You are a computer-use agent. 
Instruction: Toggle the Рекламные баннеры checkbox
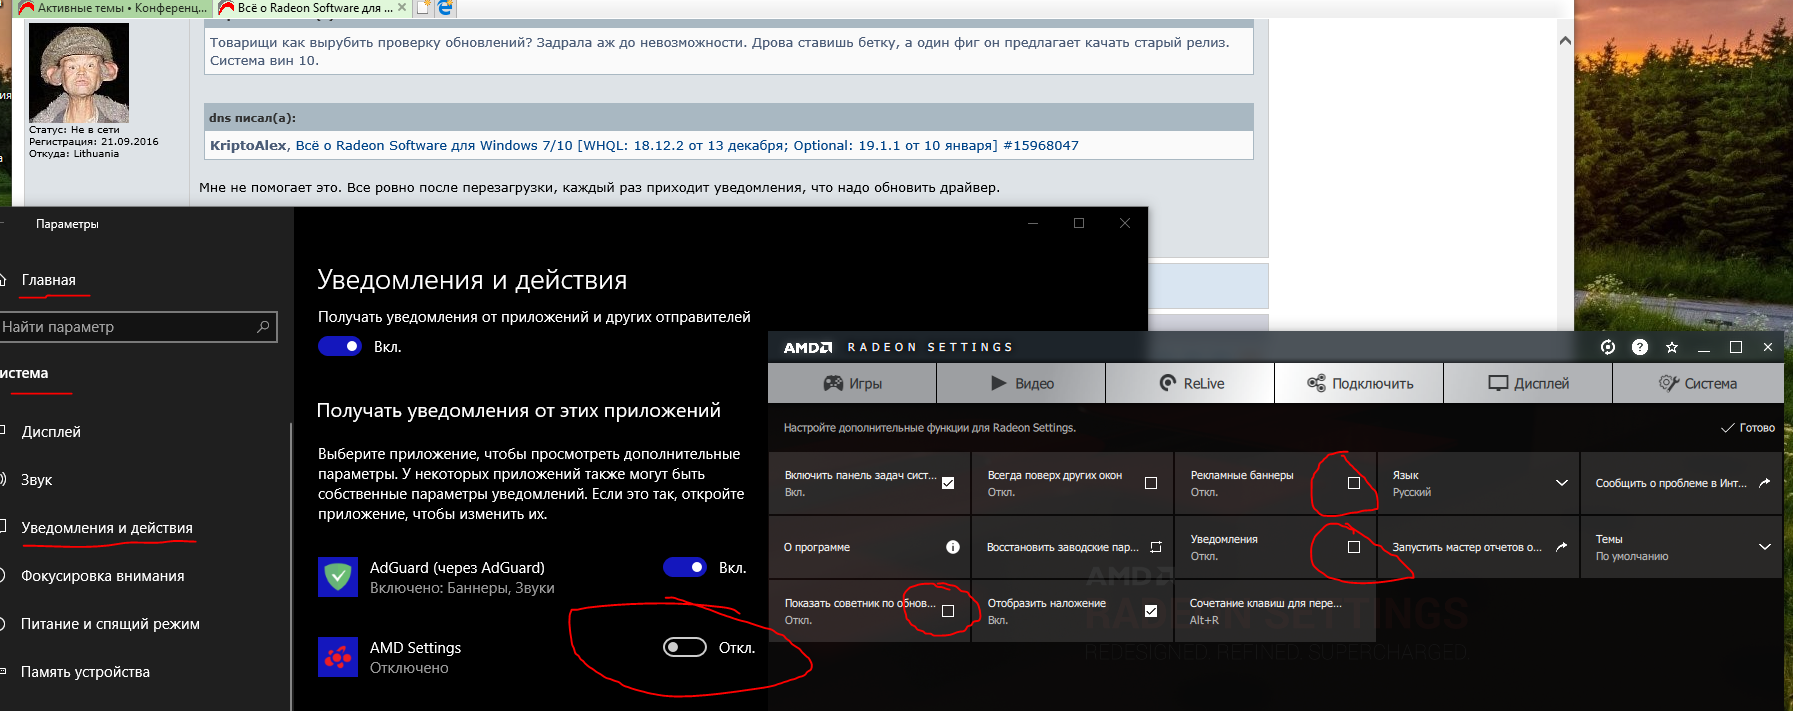pyautogui.click(x=1354, y=483)
